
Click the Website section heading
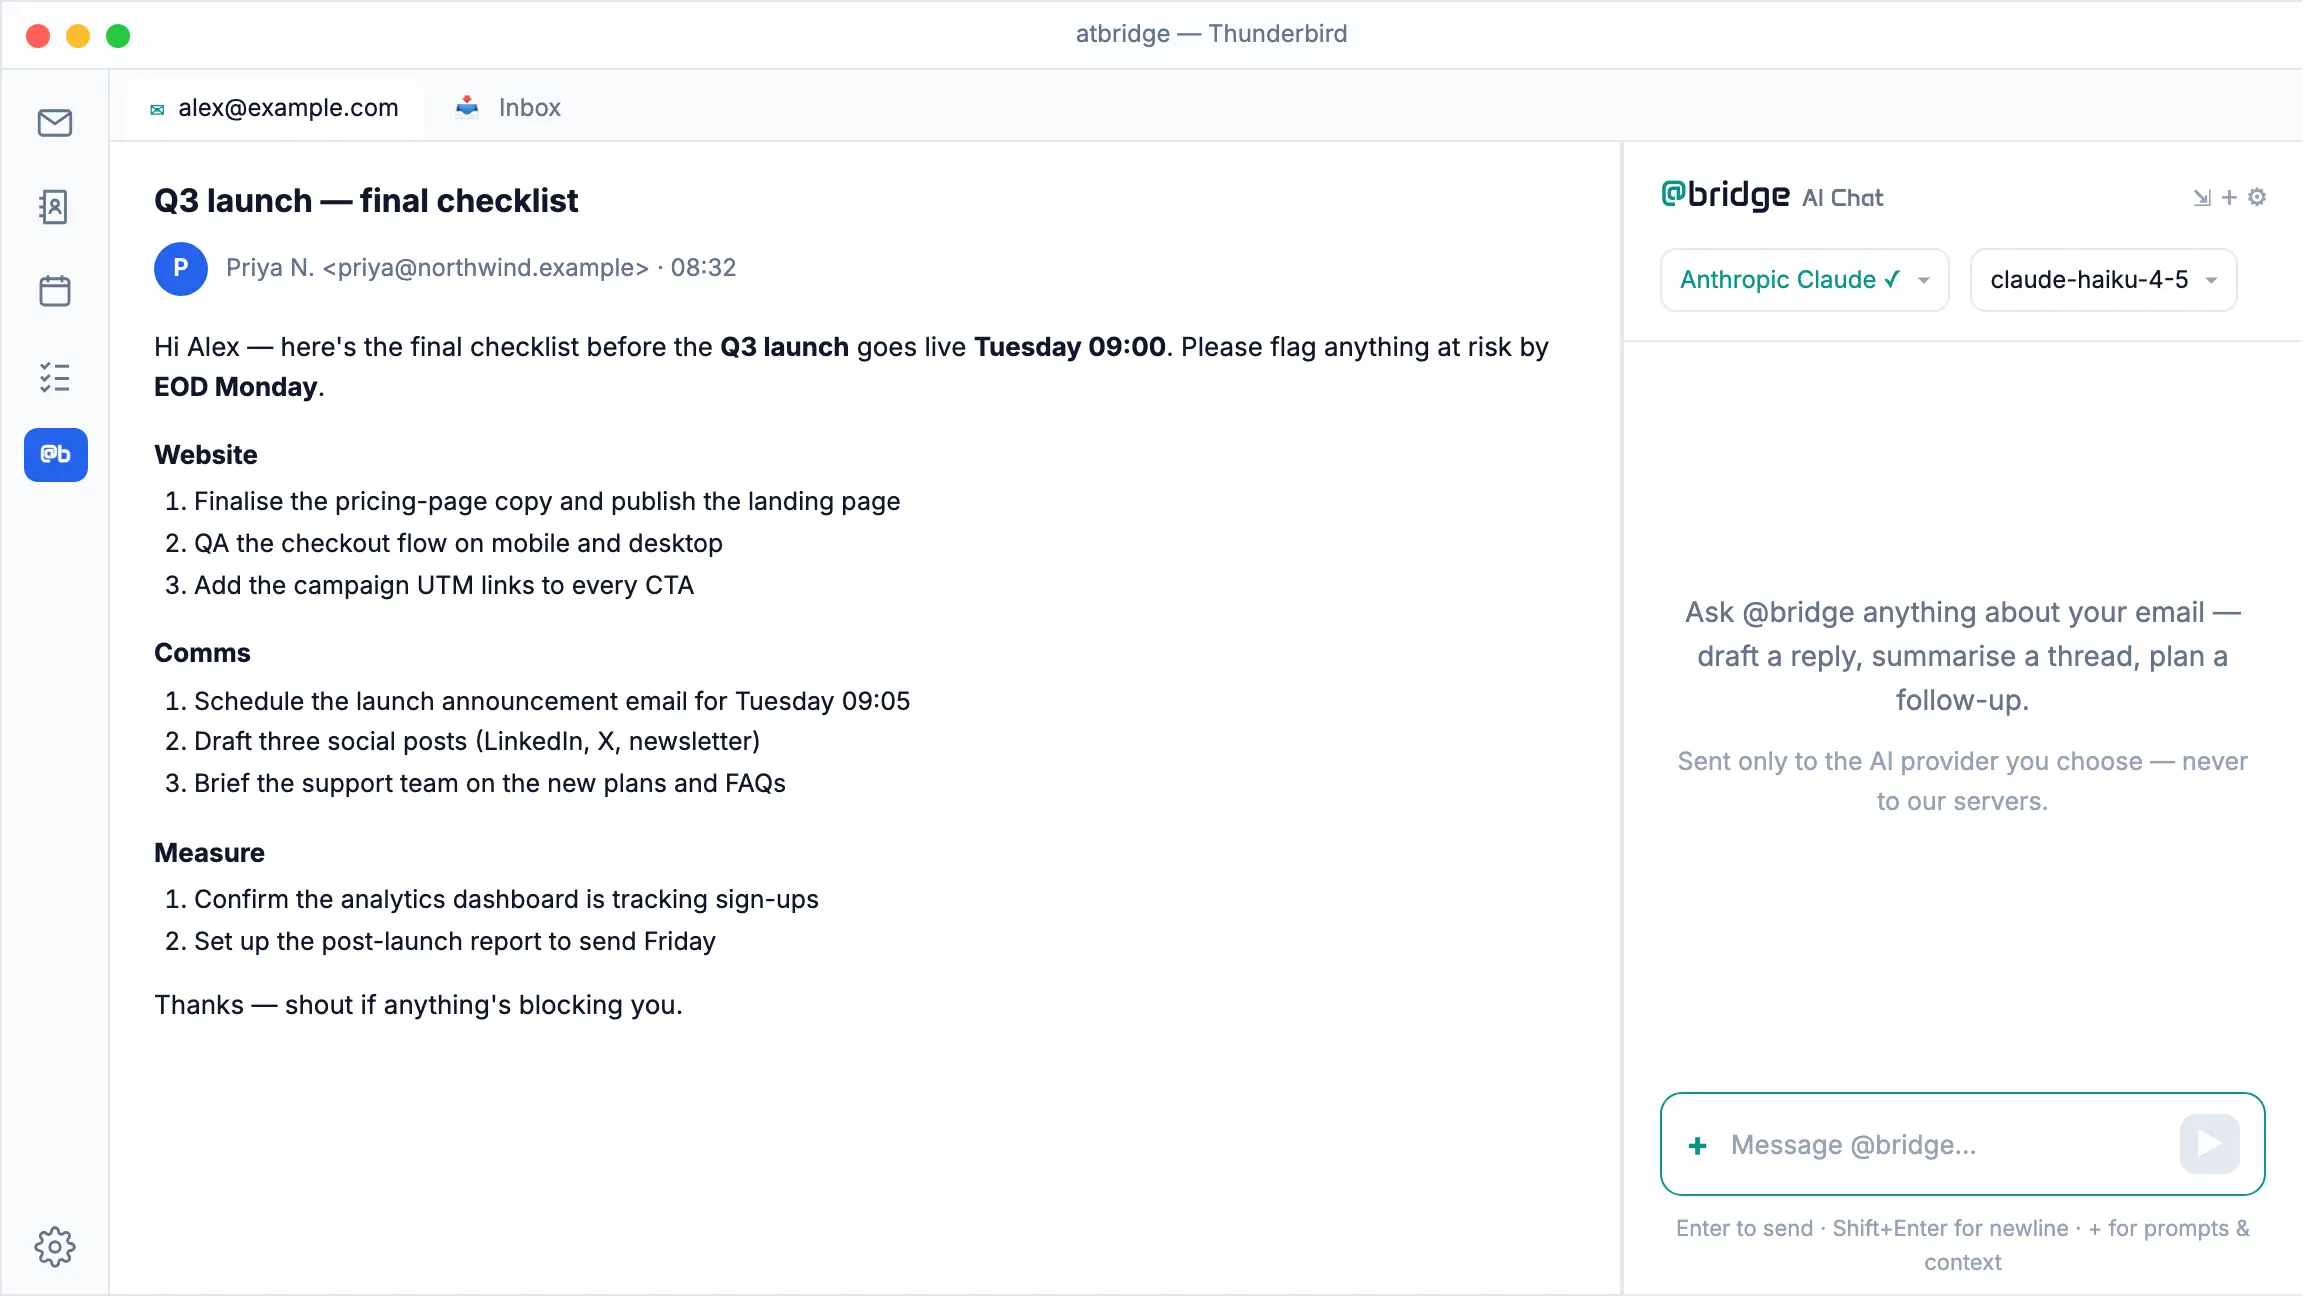pyautogui.click(x=206, y=455)
